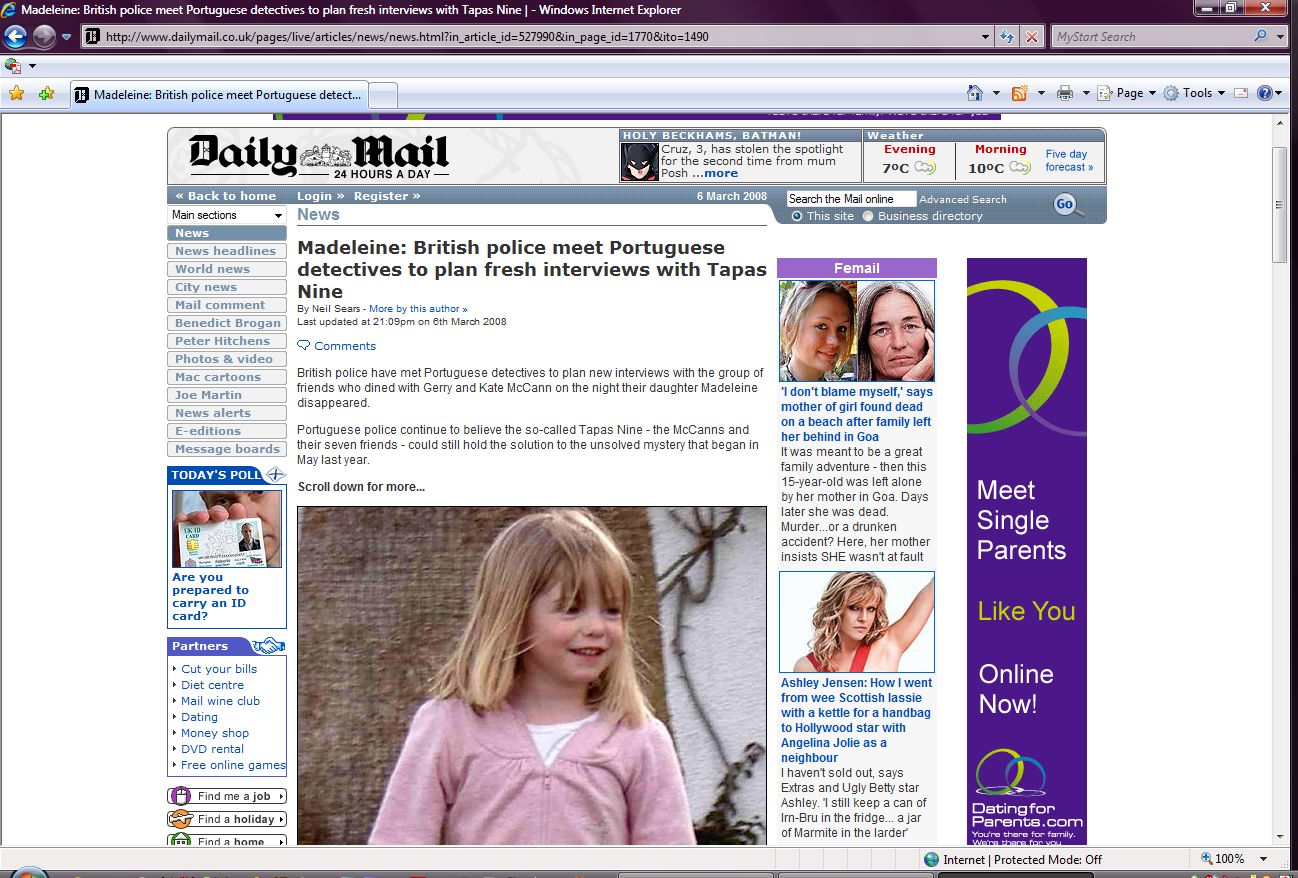Screen dimensions: 1298x878
Task: Open the "Main sections" dropdown
Action: tap(227, 215)
